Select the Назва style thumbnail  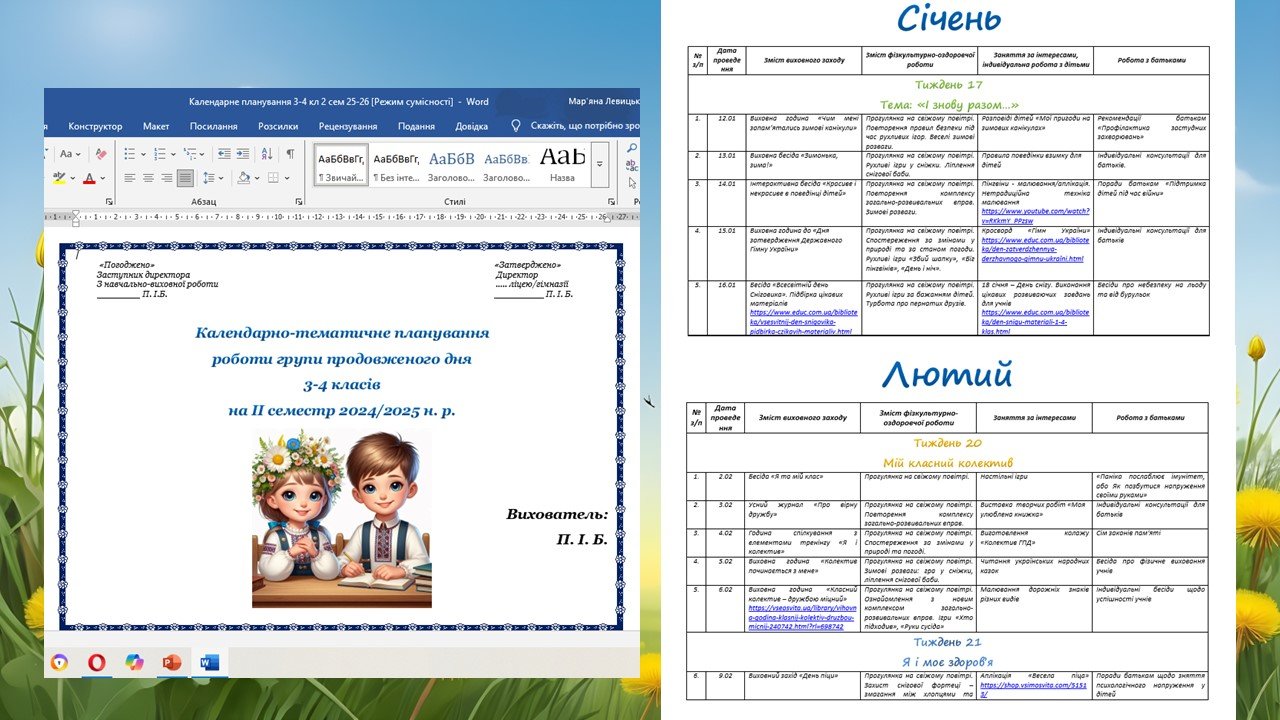(x=562, y=164)
